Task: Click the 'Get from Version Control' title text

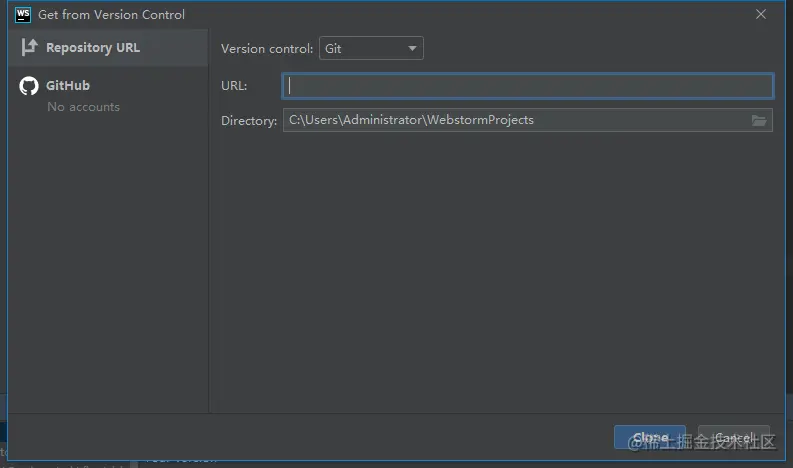Action: (111, 15)
